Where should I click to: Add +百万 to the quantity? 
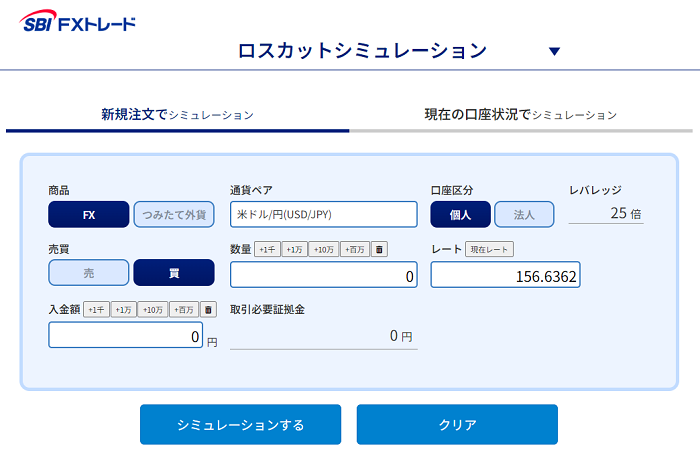pyautogui.click(x=354, y=249)
